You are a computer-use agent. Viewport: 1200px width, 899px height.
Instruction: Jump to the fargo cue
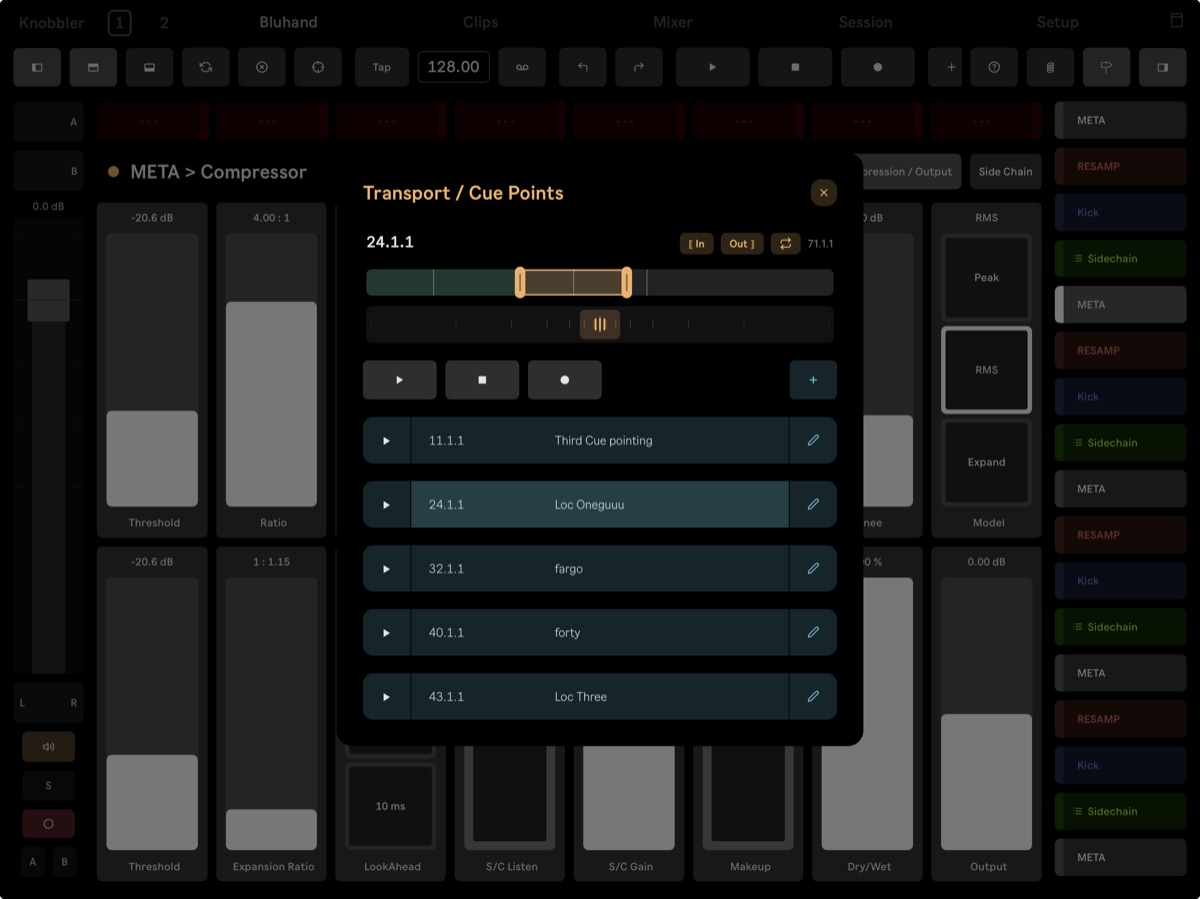tap(387, 568)
